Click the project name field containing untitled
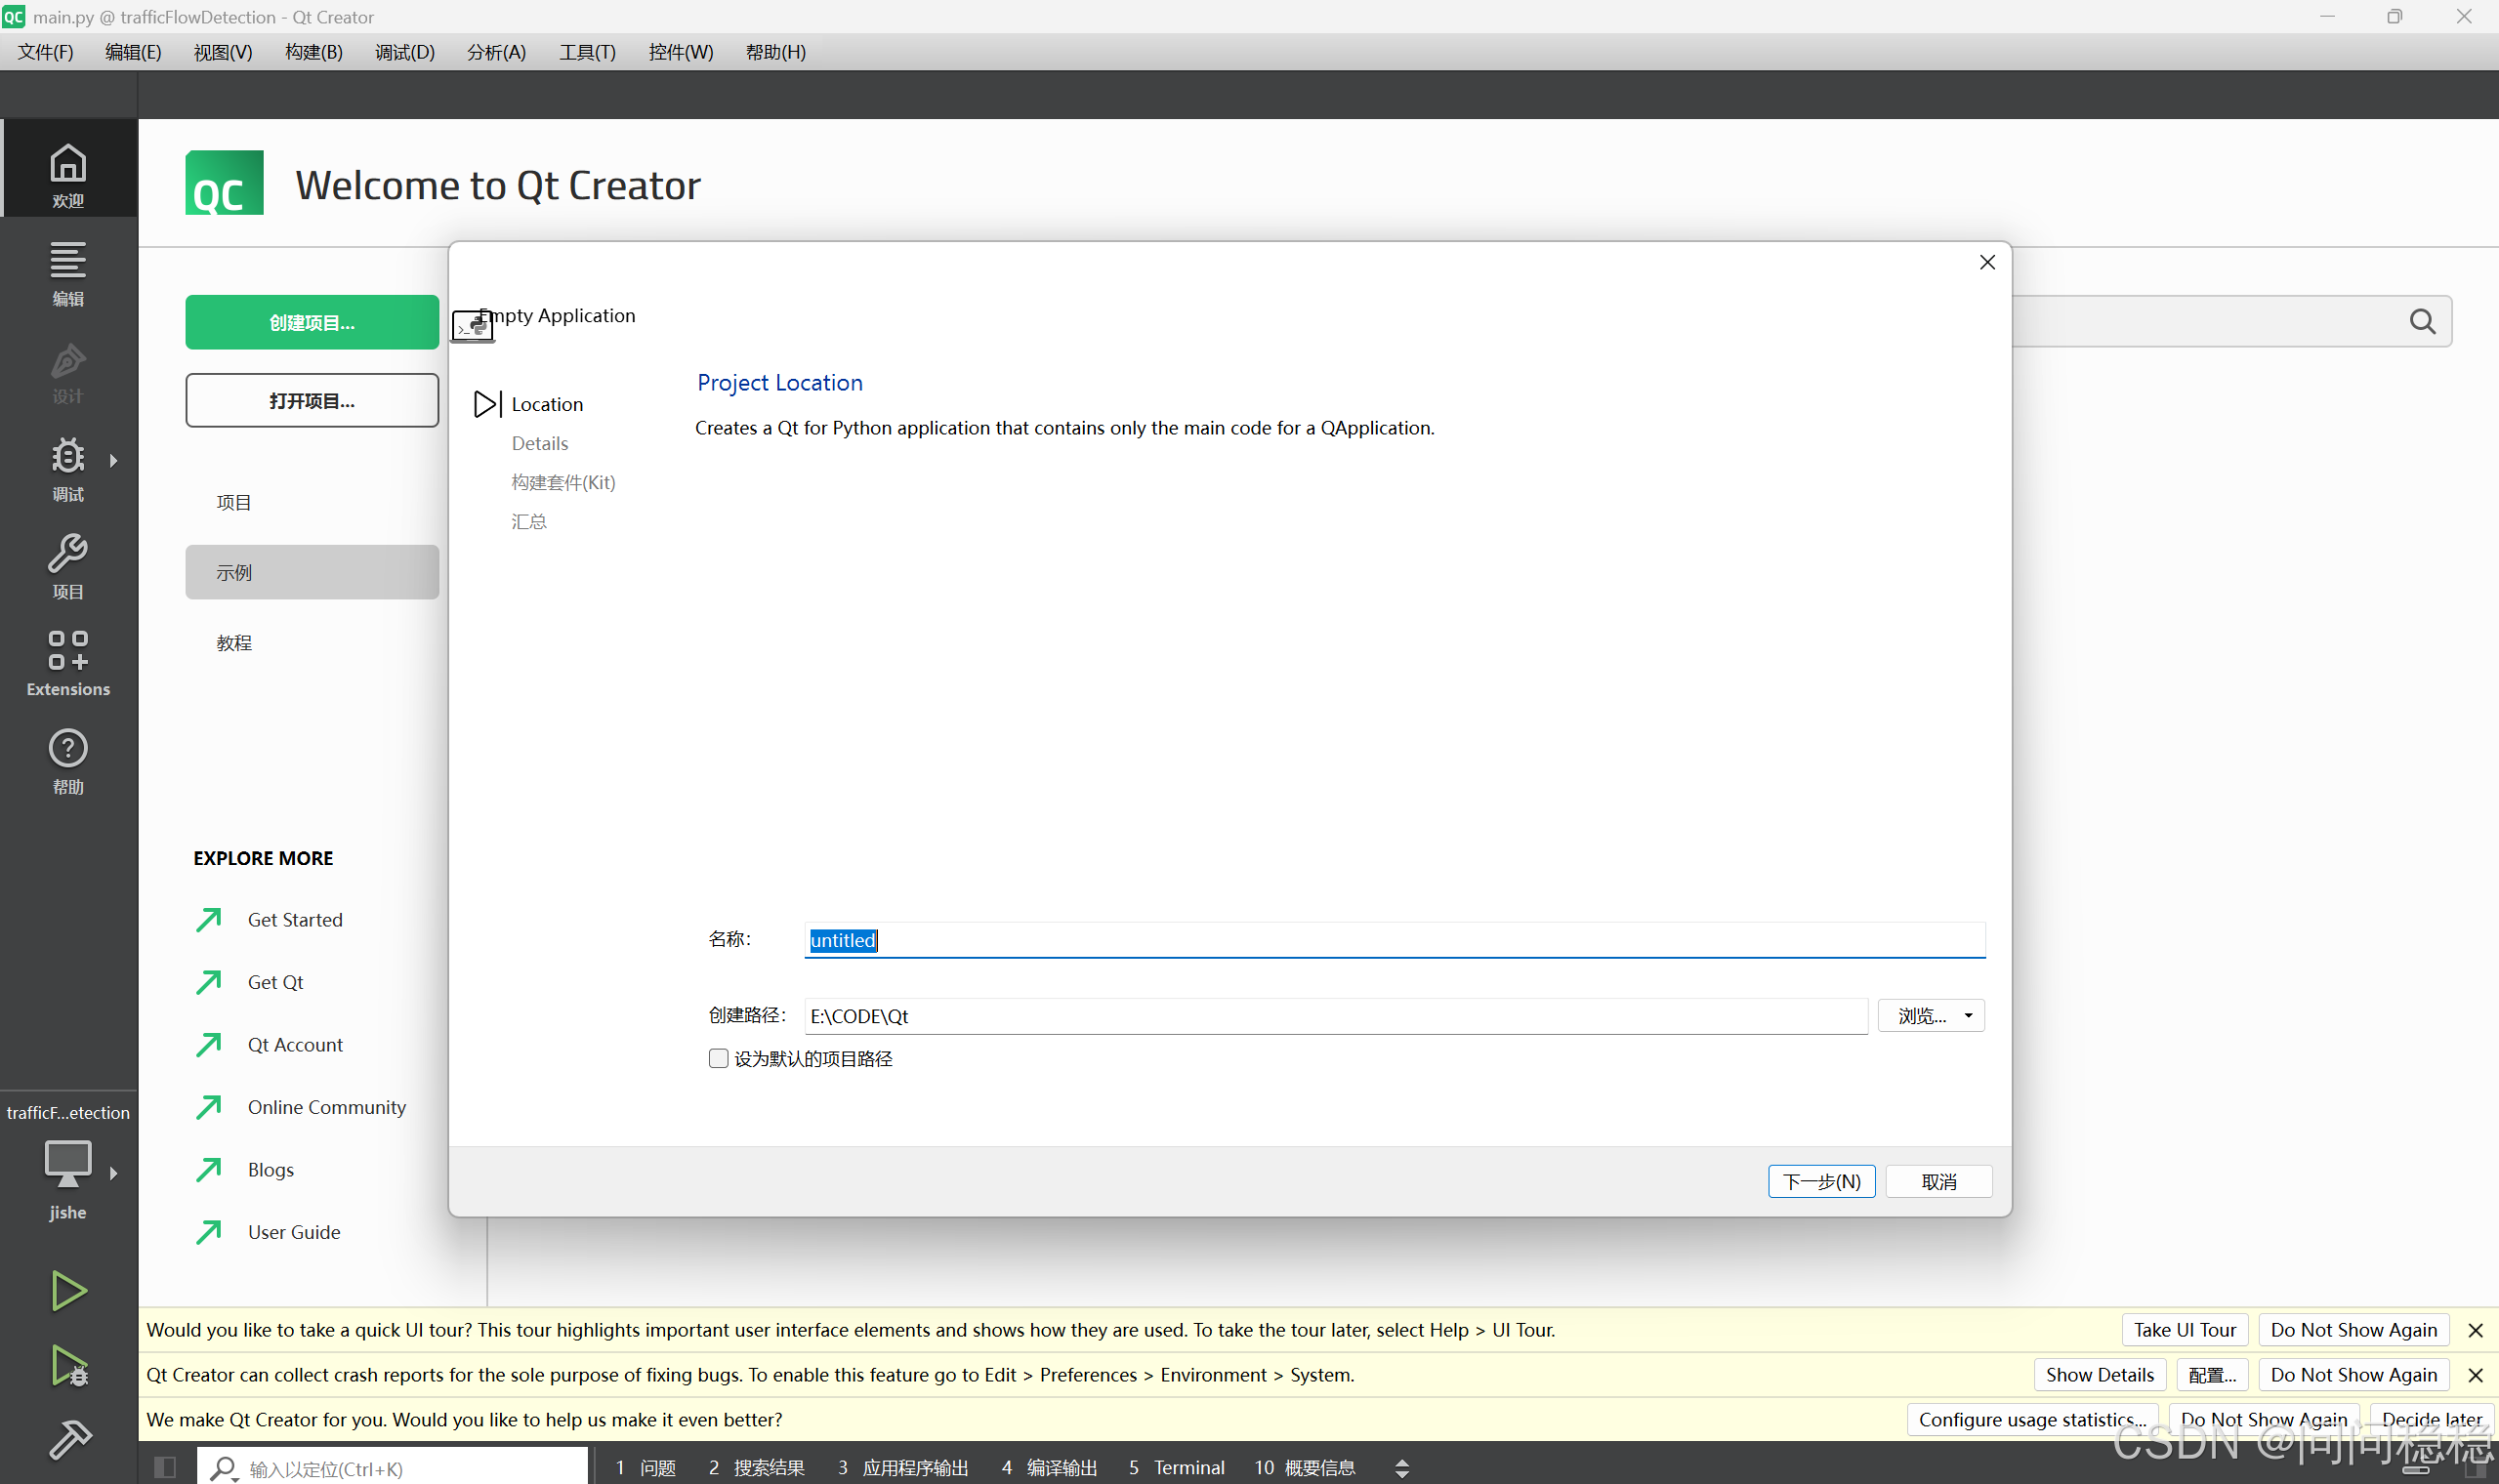 1394,940
